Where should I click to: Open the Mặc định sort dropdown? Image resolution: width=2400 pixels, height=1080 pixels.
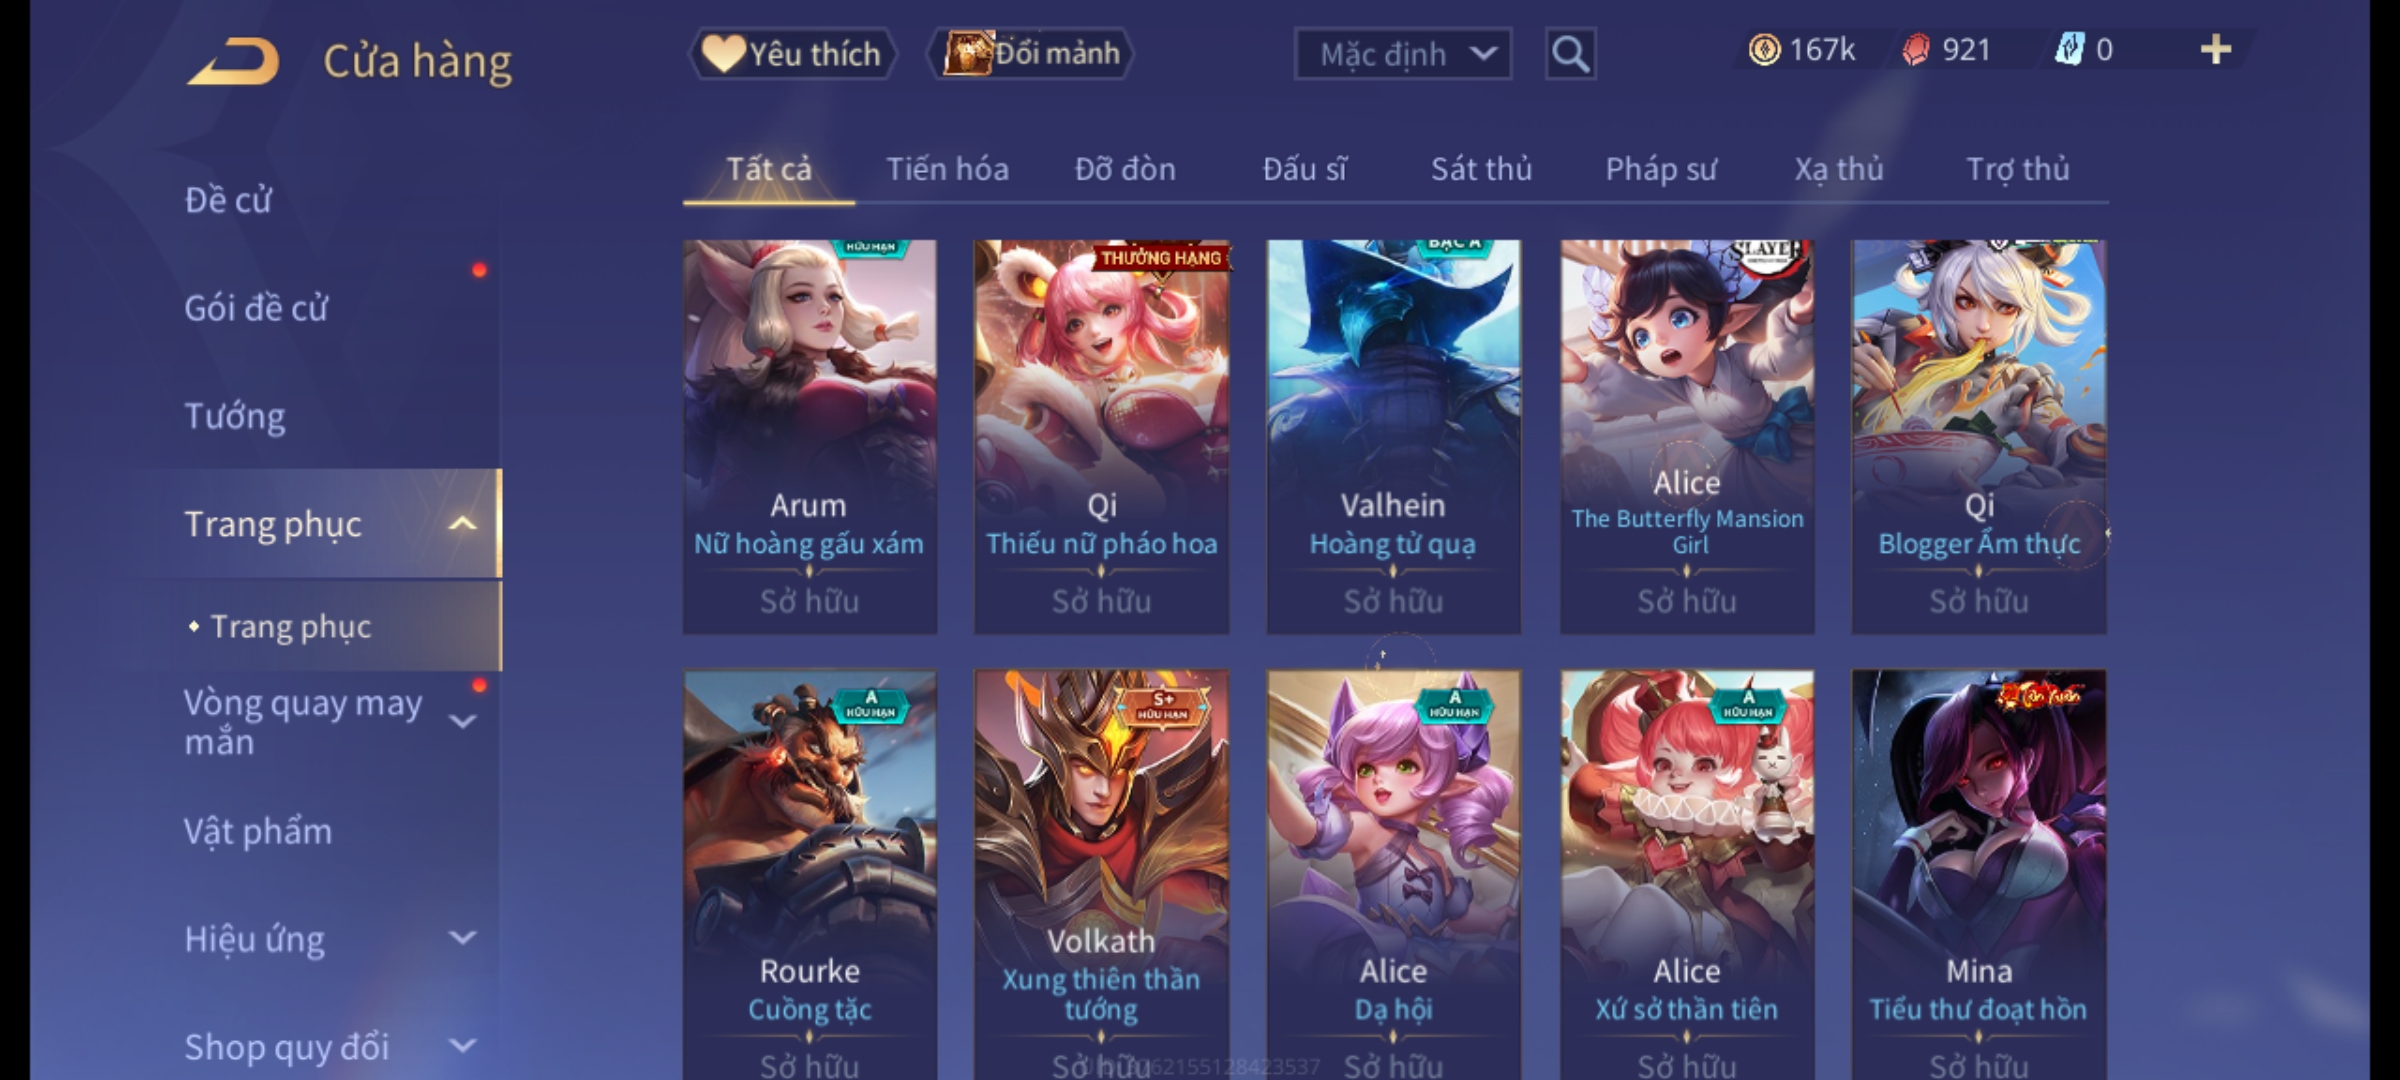coord(1403,54)
